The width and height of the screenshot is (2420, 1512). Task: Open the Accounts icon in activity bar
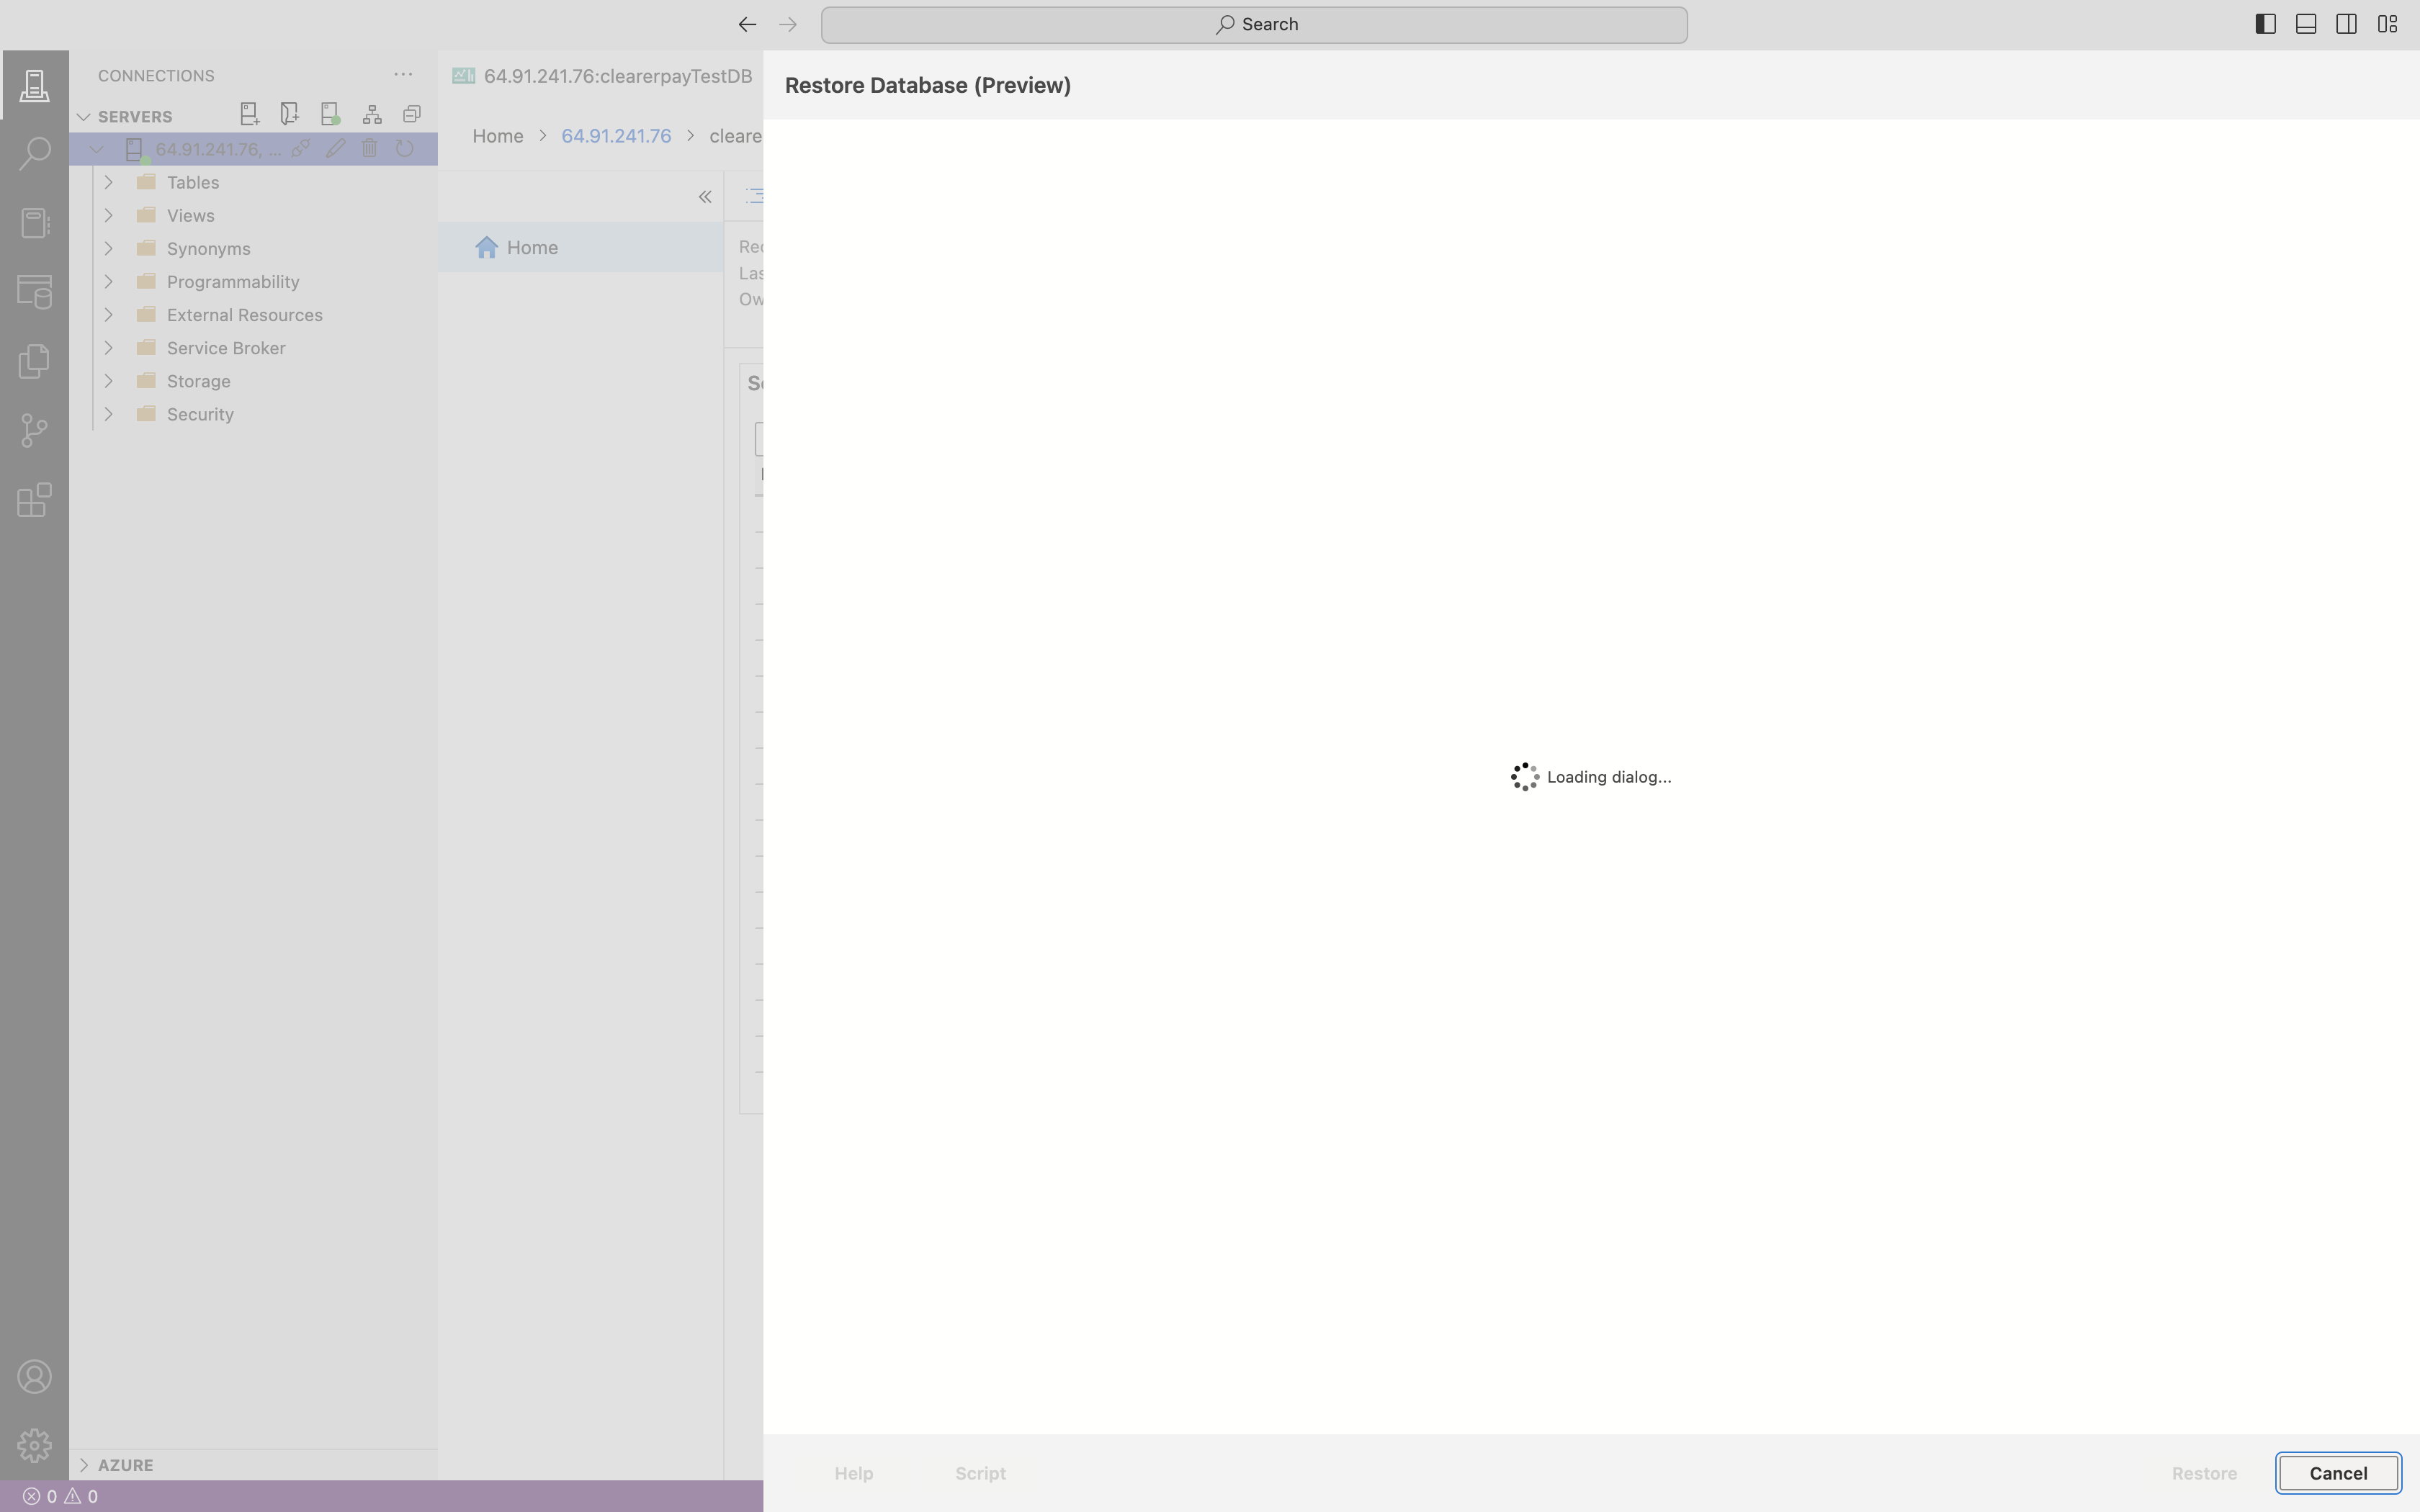click(34, 1377)
